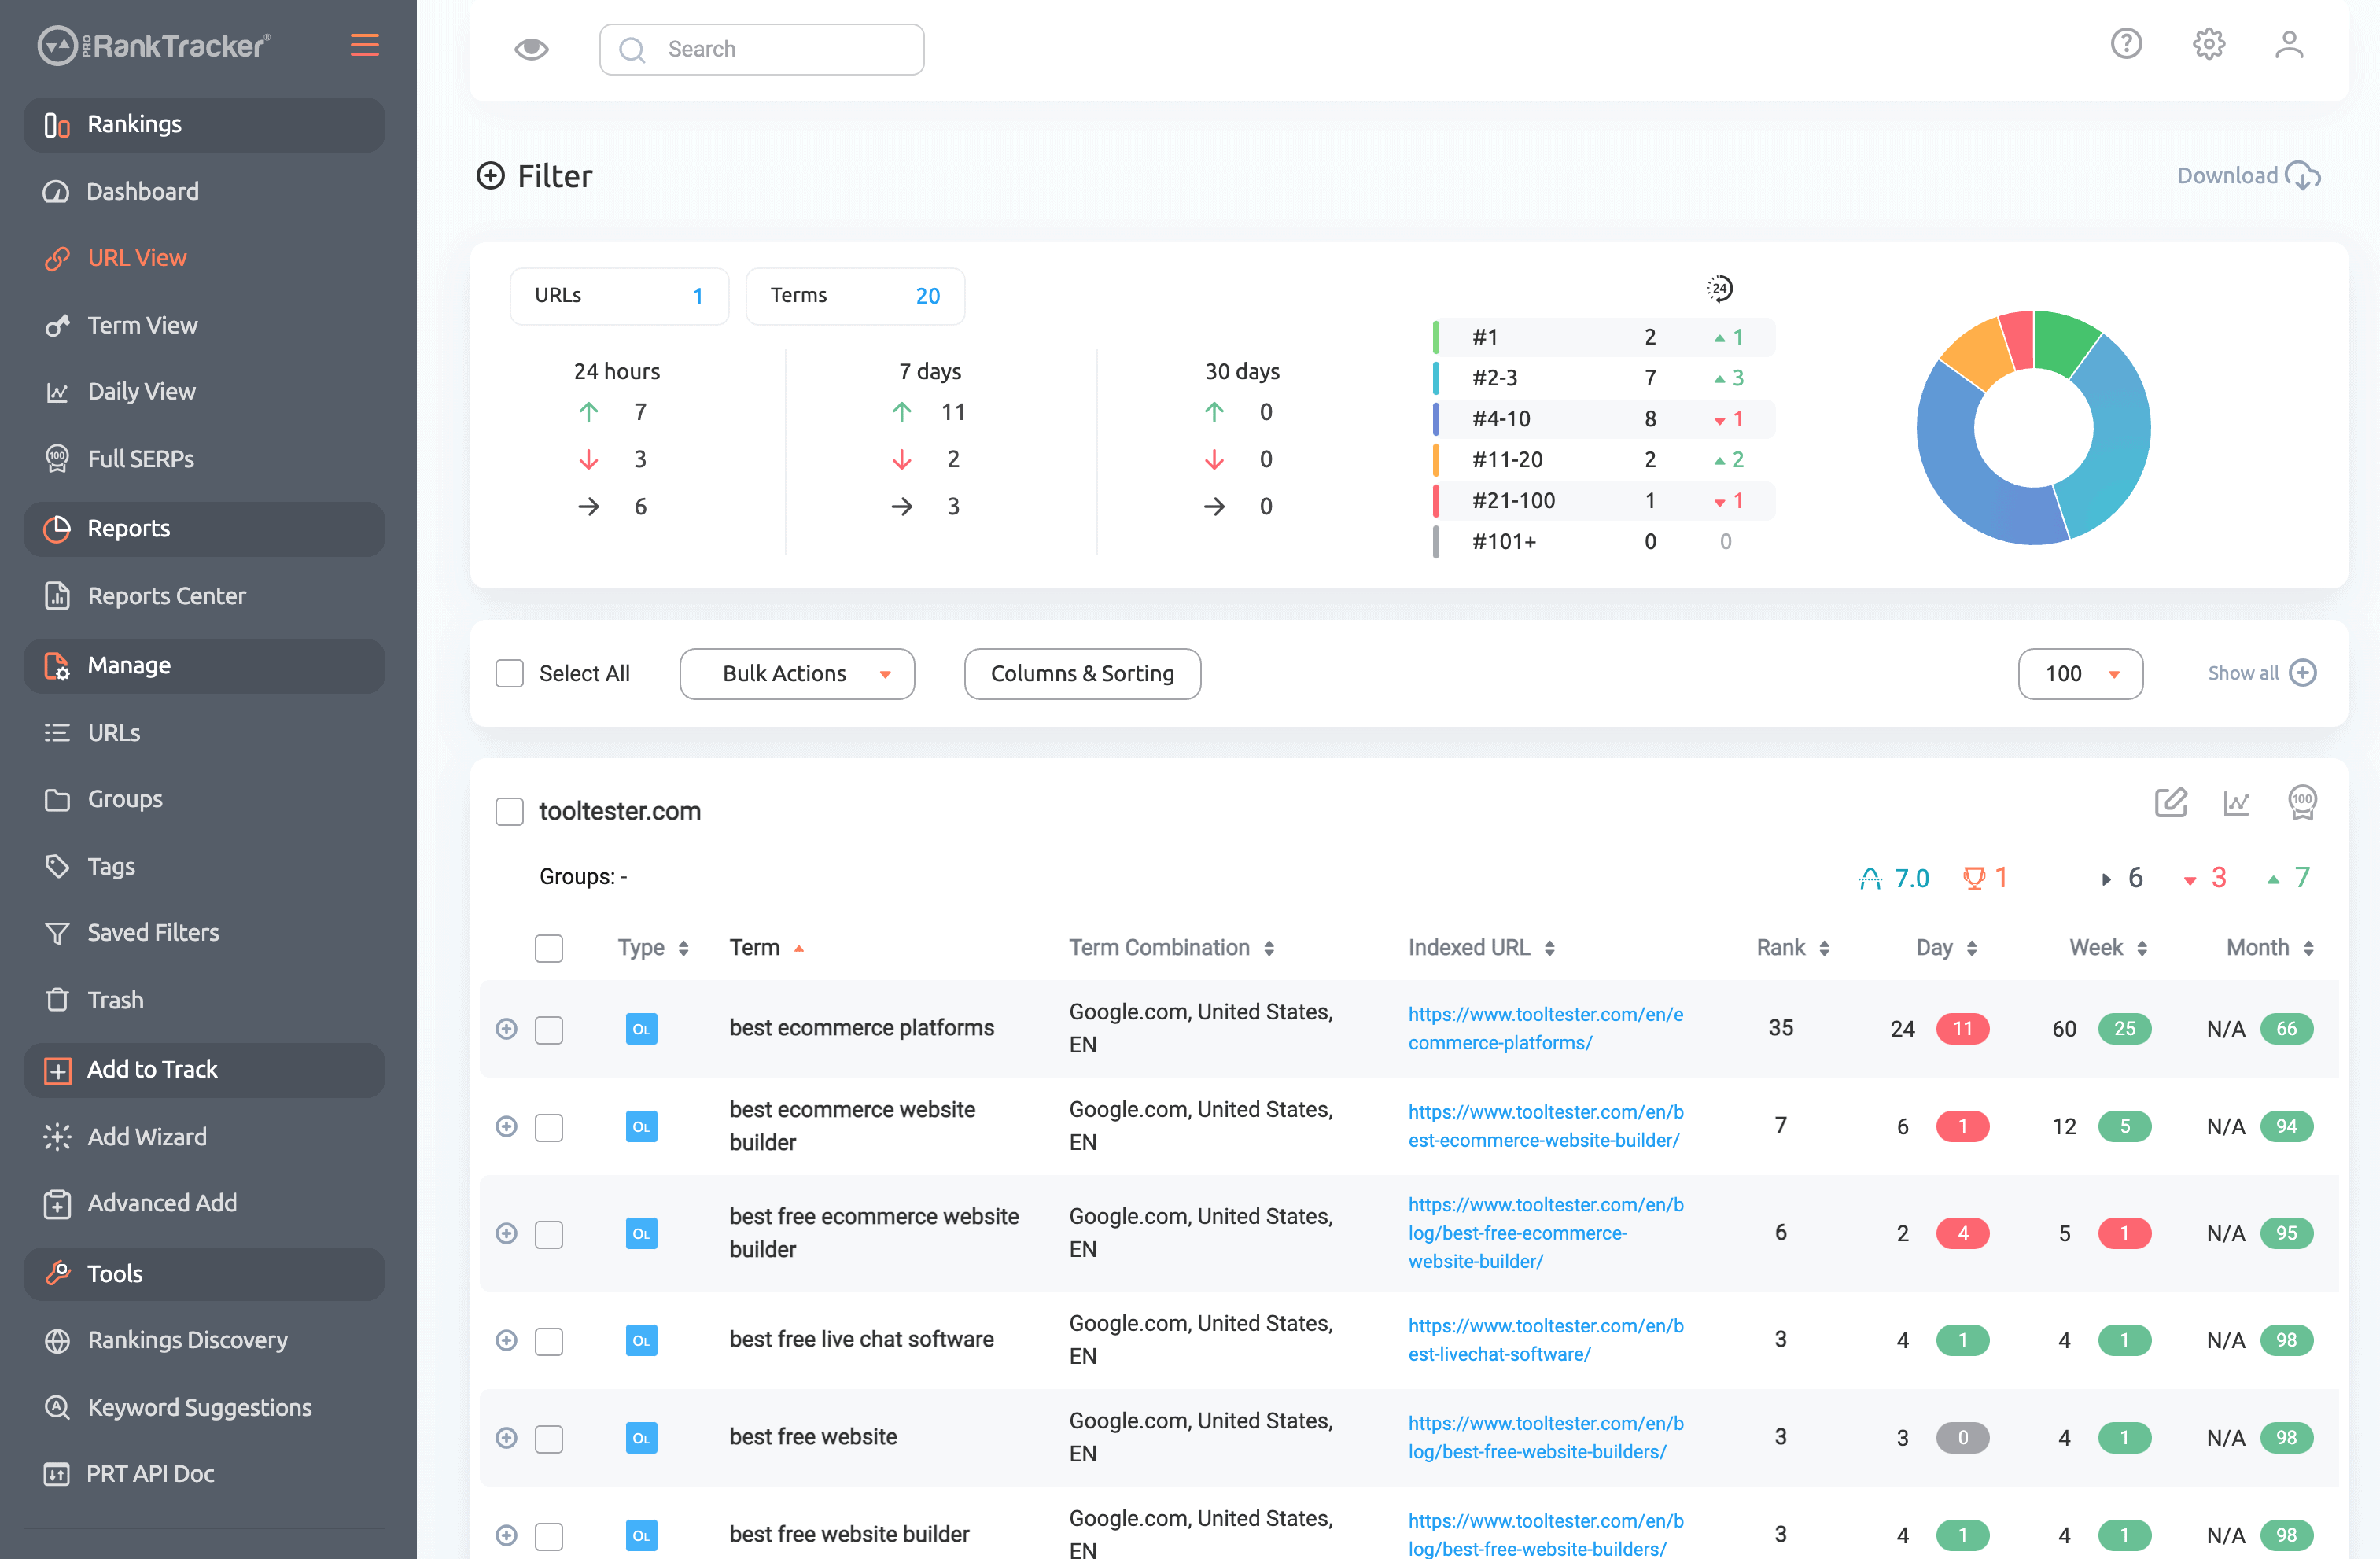Expand row best free live chat software
The height and width of the screenshot is (1559, 2380).
coord(507,1340)
